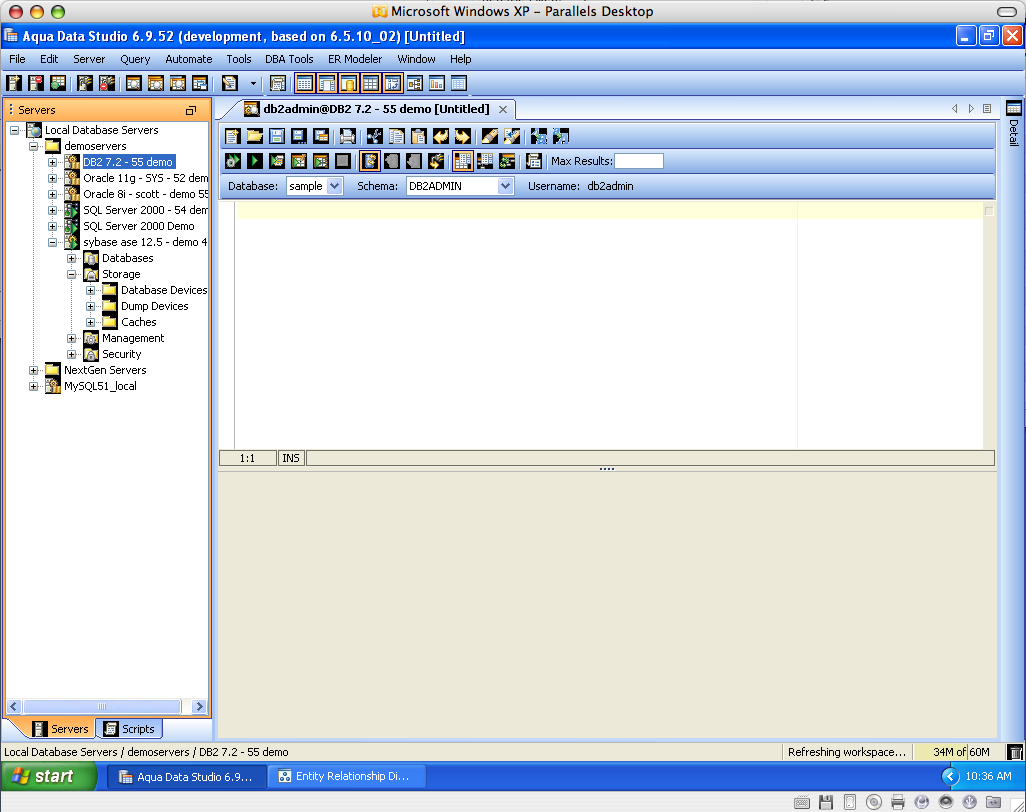Click the bar chart icon in main toolbar
The width and height of the screenshot is (1026, 812).
[x=436, y=83]
